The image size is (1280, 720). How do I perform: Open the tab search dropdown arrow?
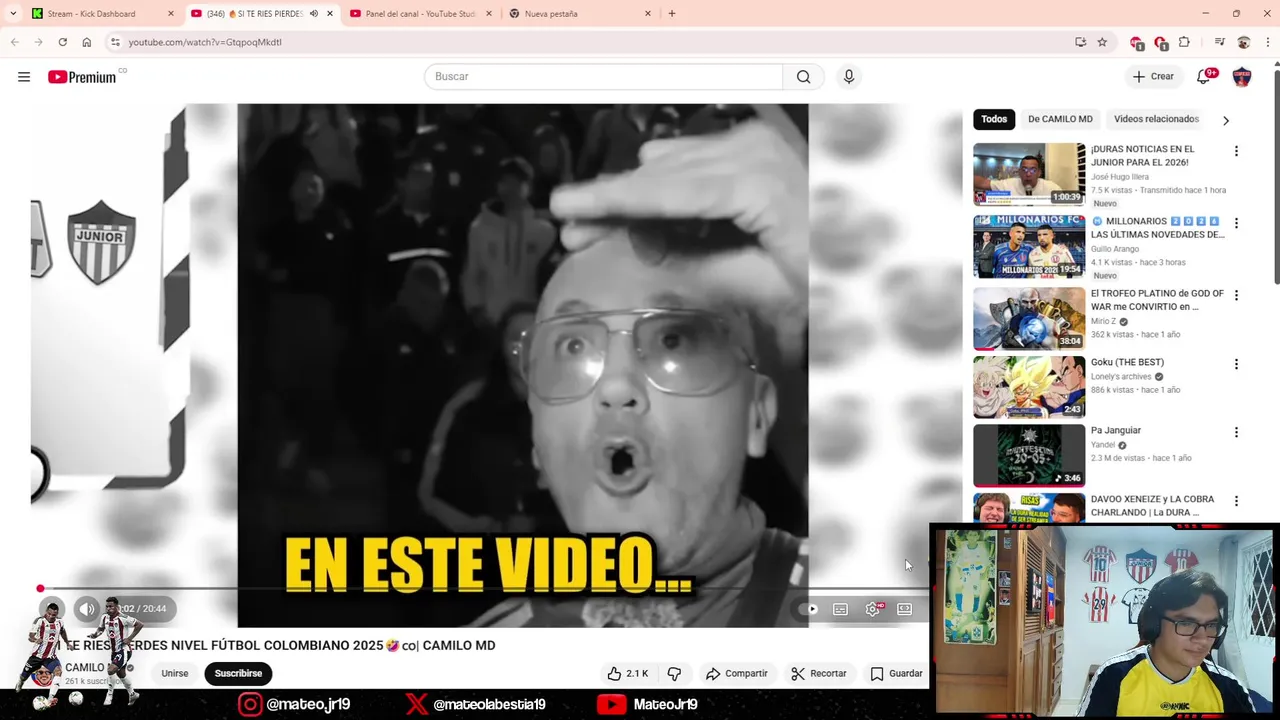12,14
